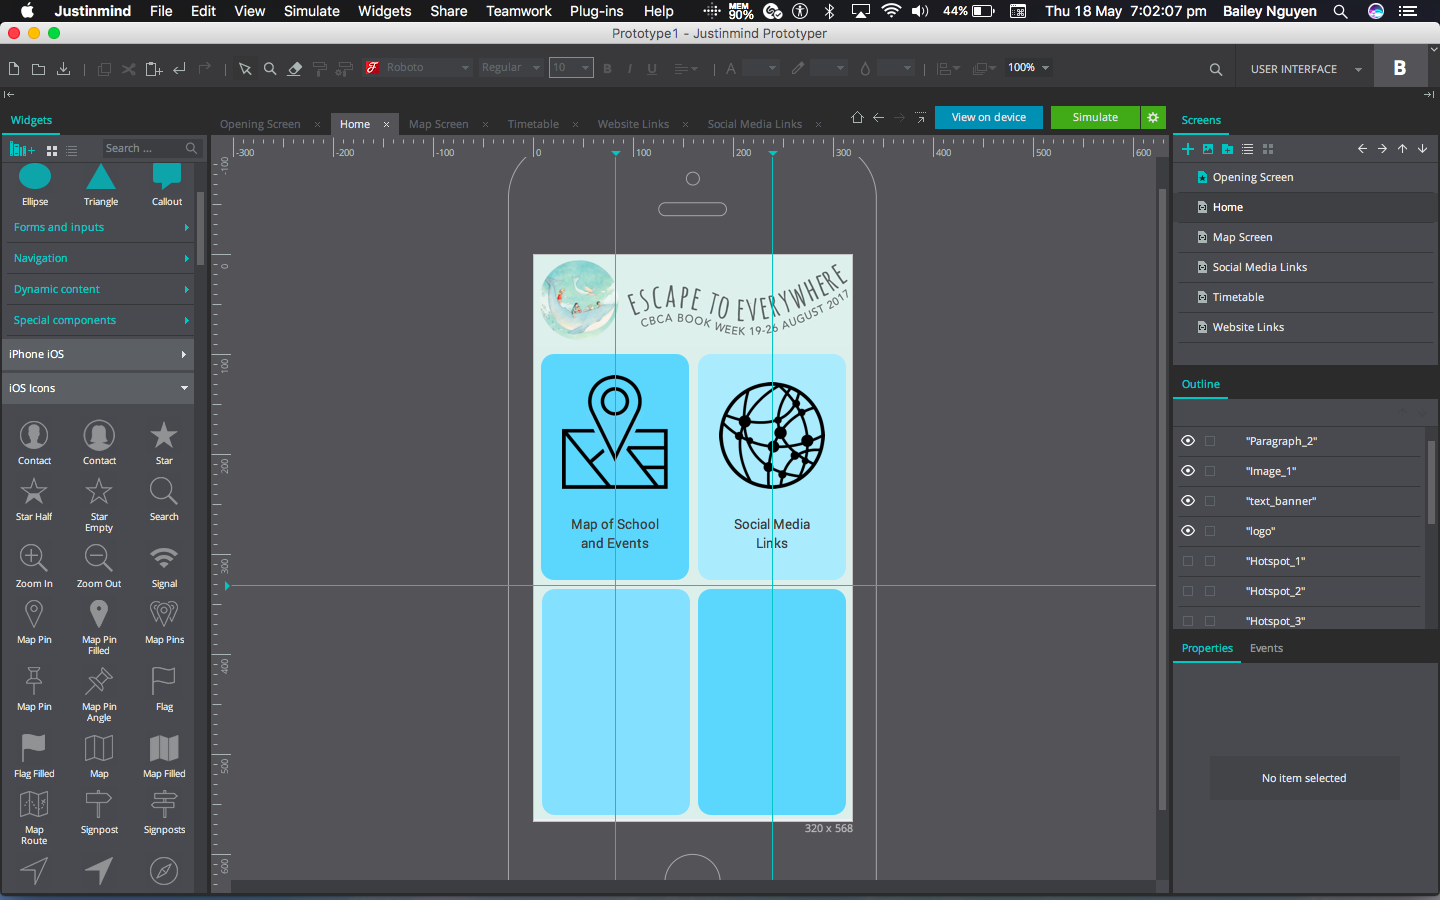Select the Signpost icon widget
Viewport: 1440px width, 900px height.
[98, 805]
